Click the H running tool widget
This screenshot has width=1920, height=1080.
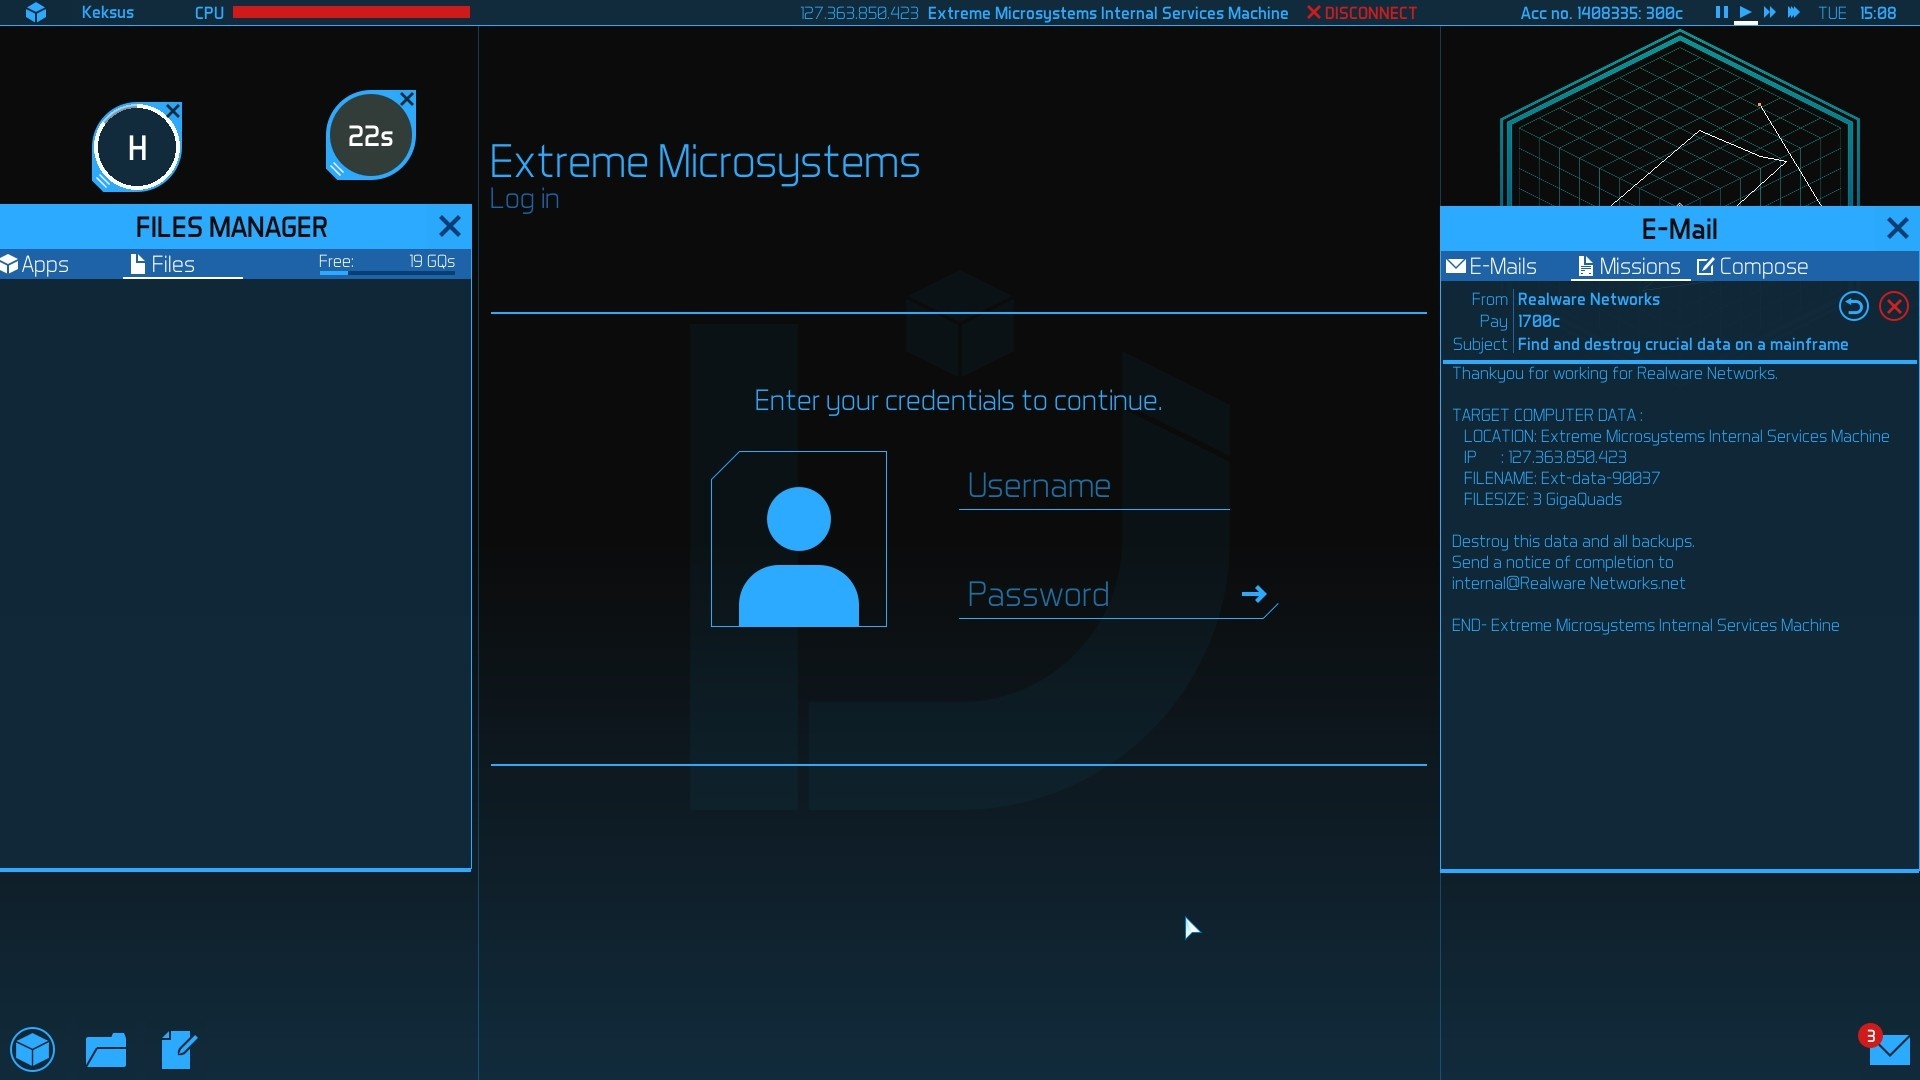point(137,148)
